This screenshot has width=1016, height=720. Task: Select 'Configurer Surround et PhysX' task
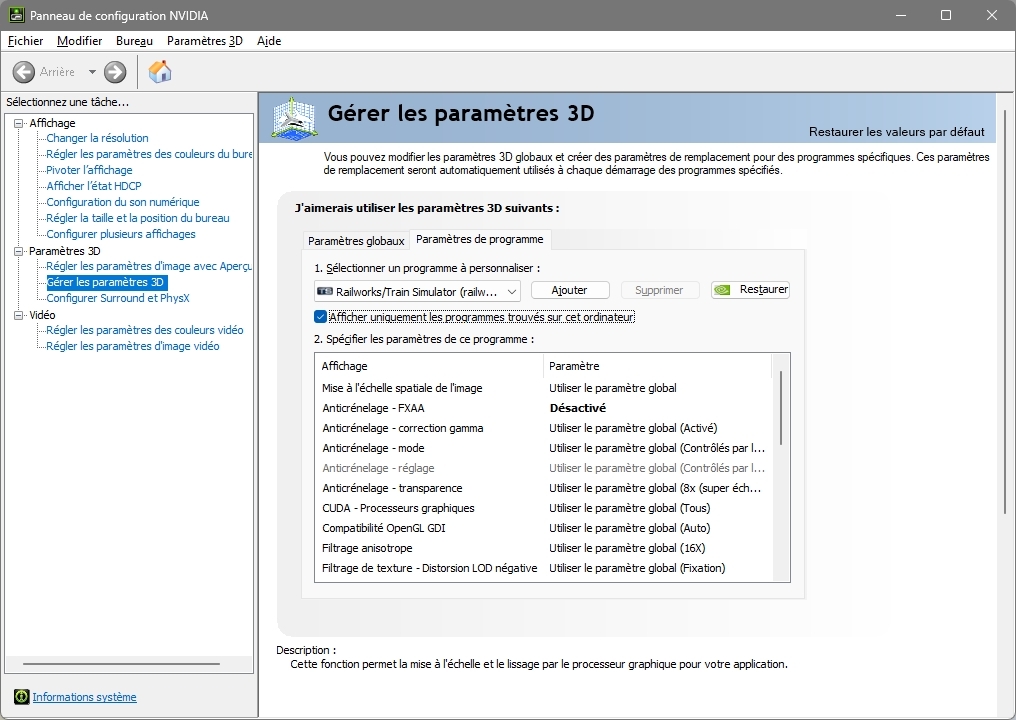pyautogui.click(x=118, y=298)
